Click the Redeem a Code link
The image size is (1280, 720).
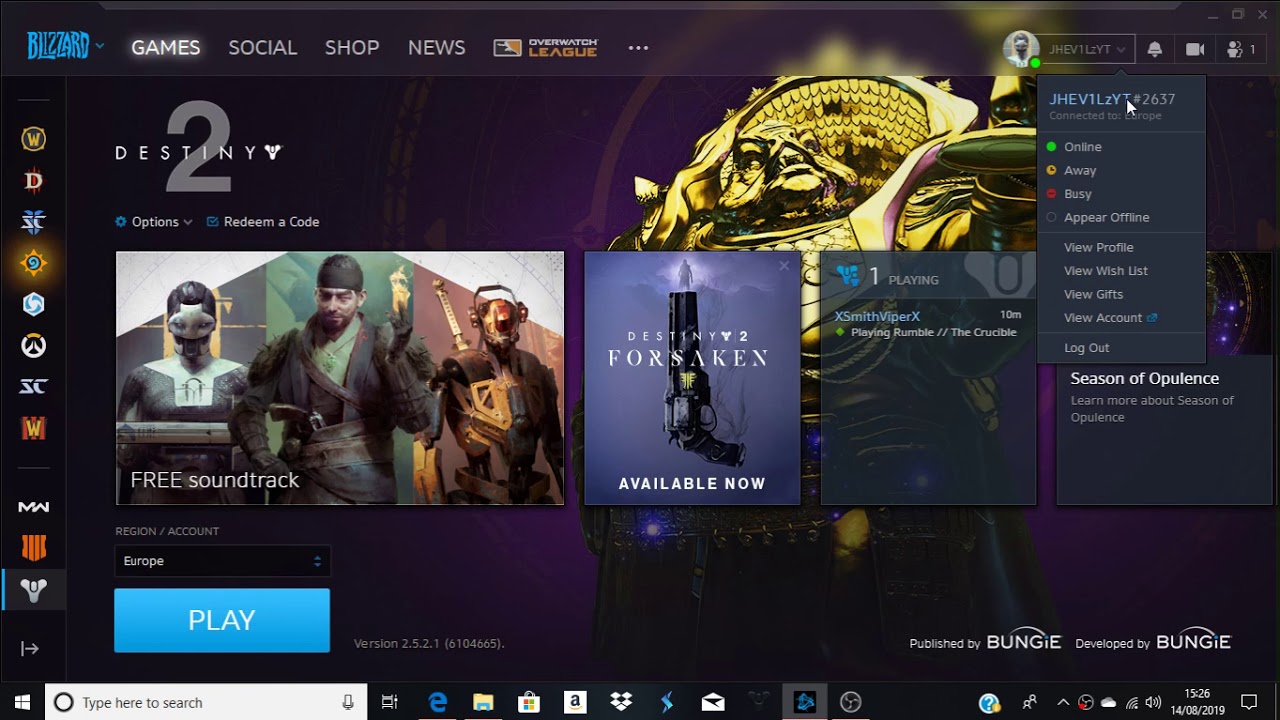click(263, 222)
